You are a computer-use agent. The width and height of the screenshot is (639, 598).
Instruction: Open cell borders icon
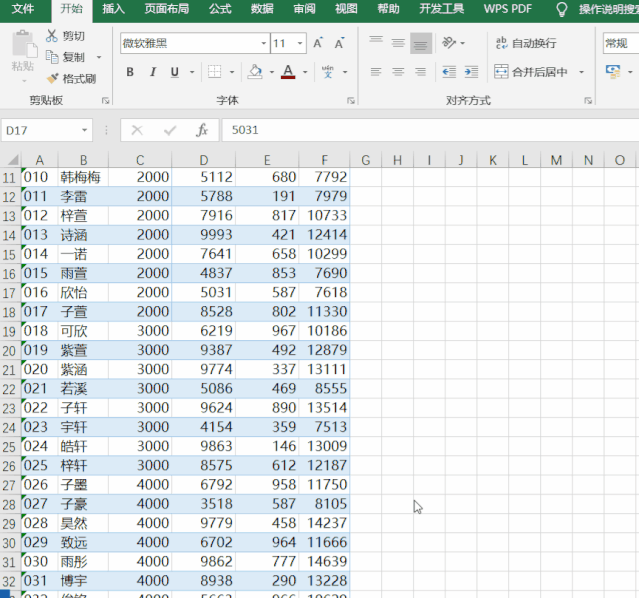pos(214,72)
